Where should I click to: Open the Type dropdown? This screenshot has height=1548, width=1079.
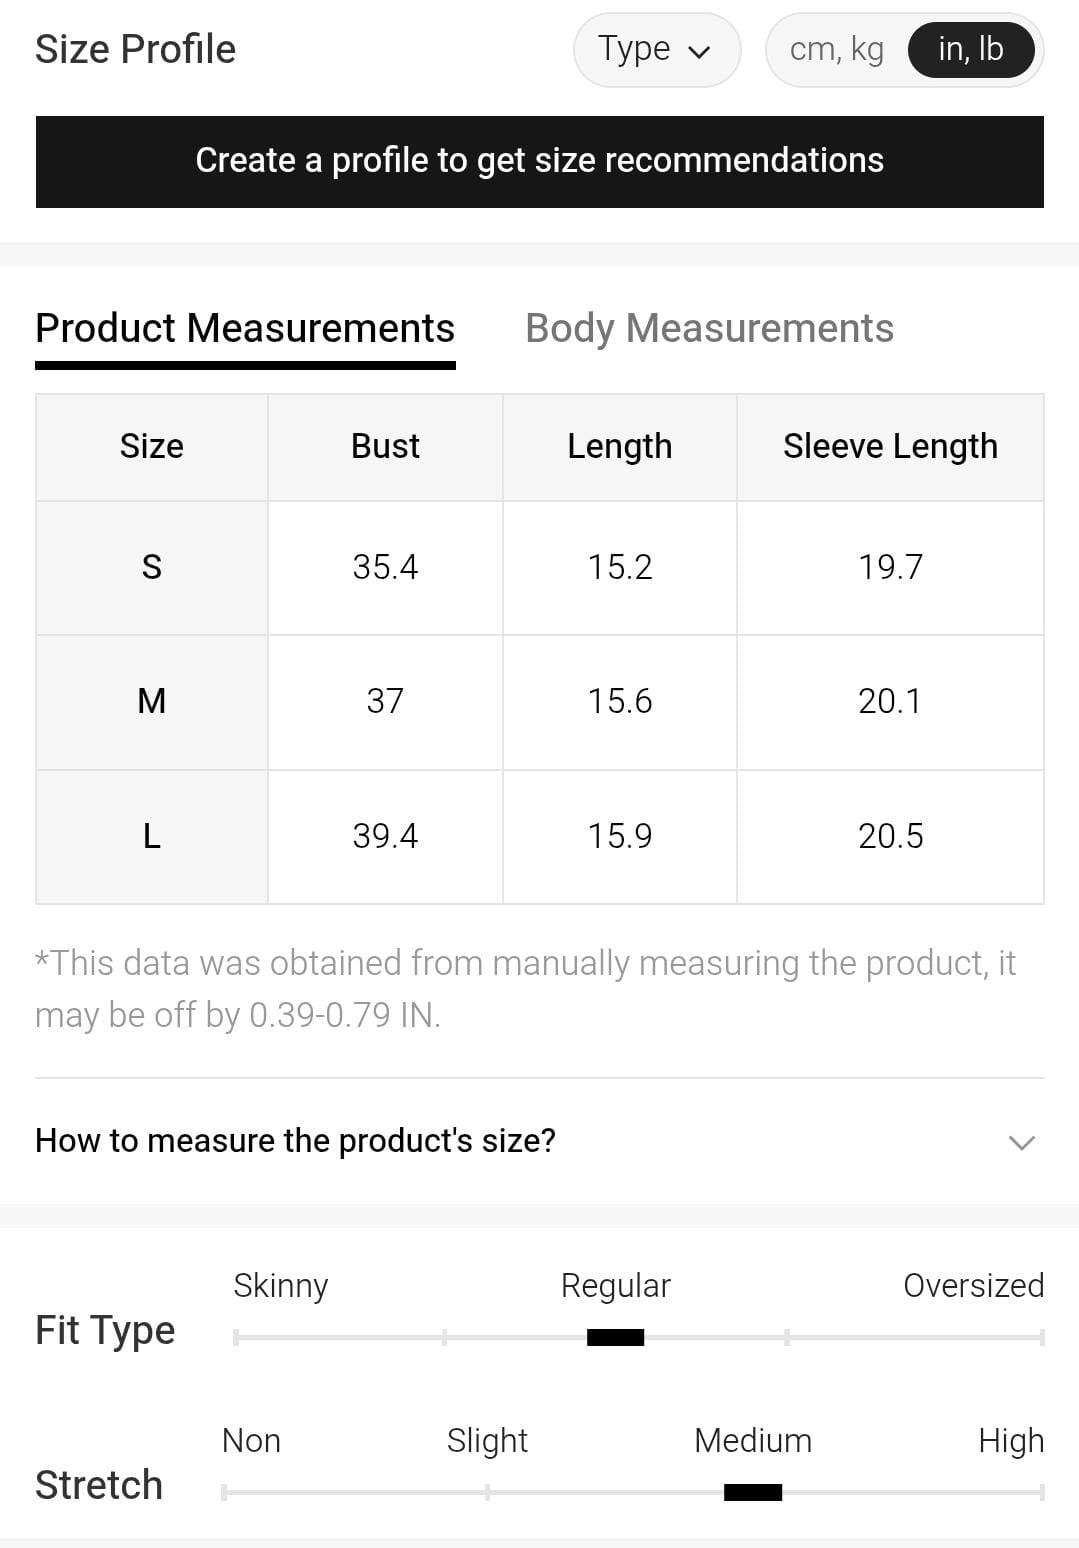[656, 50]
